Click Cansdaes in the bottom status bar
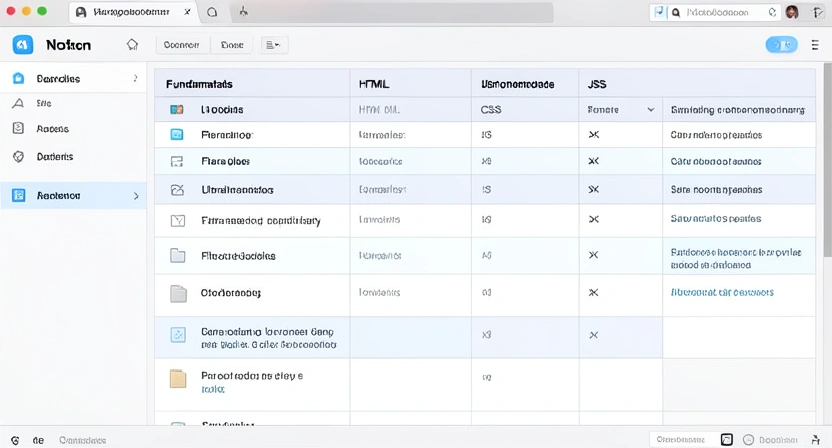The width and height of the screenshot is (832, 448). tap(82, 440)
